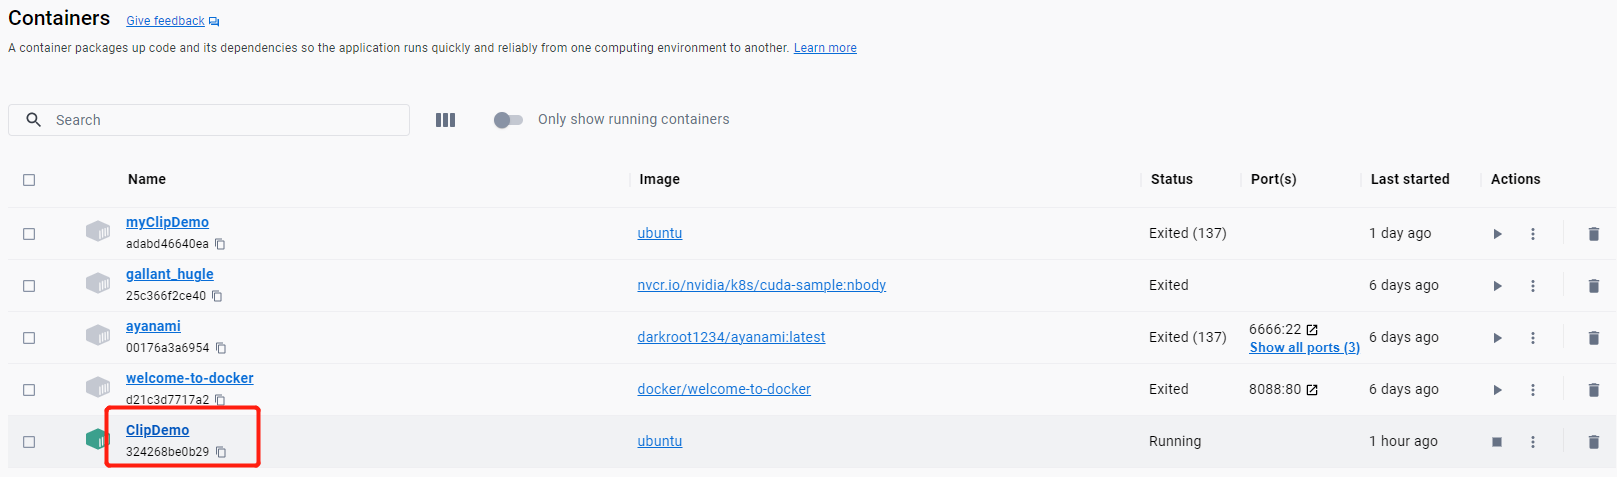Open more actions menu for myClipDemo

point(1532,234)
